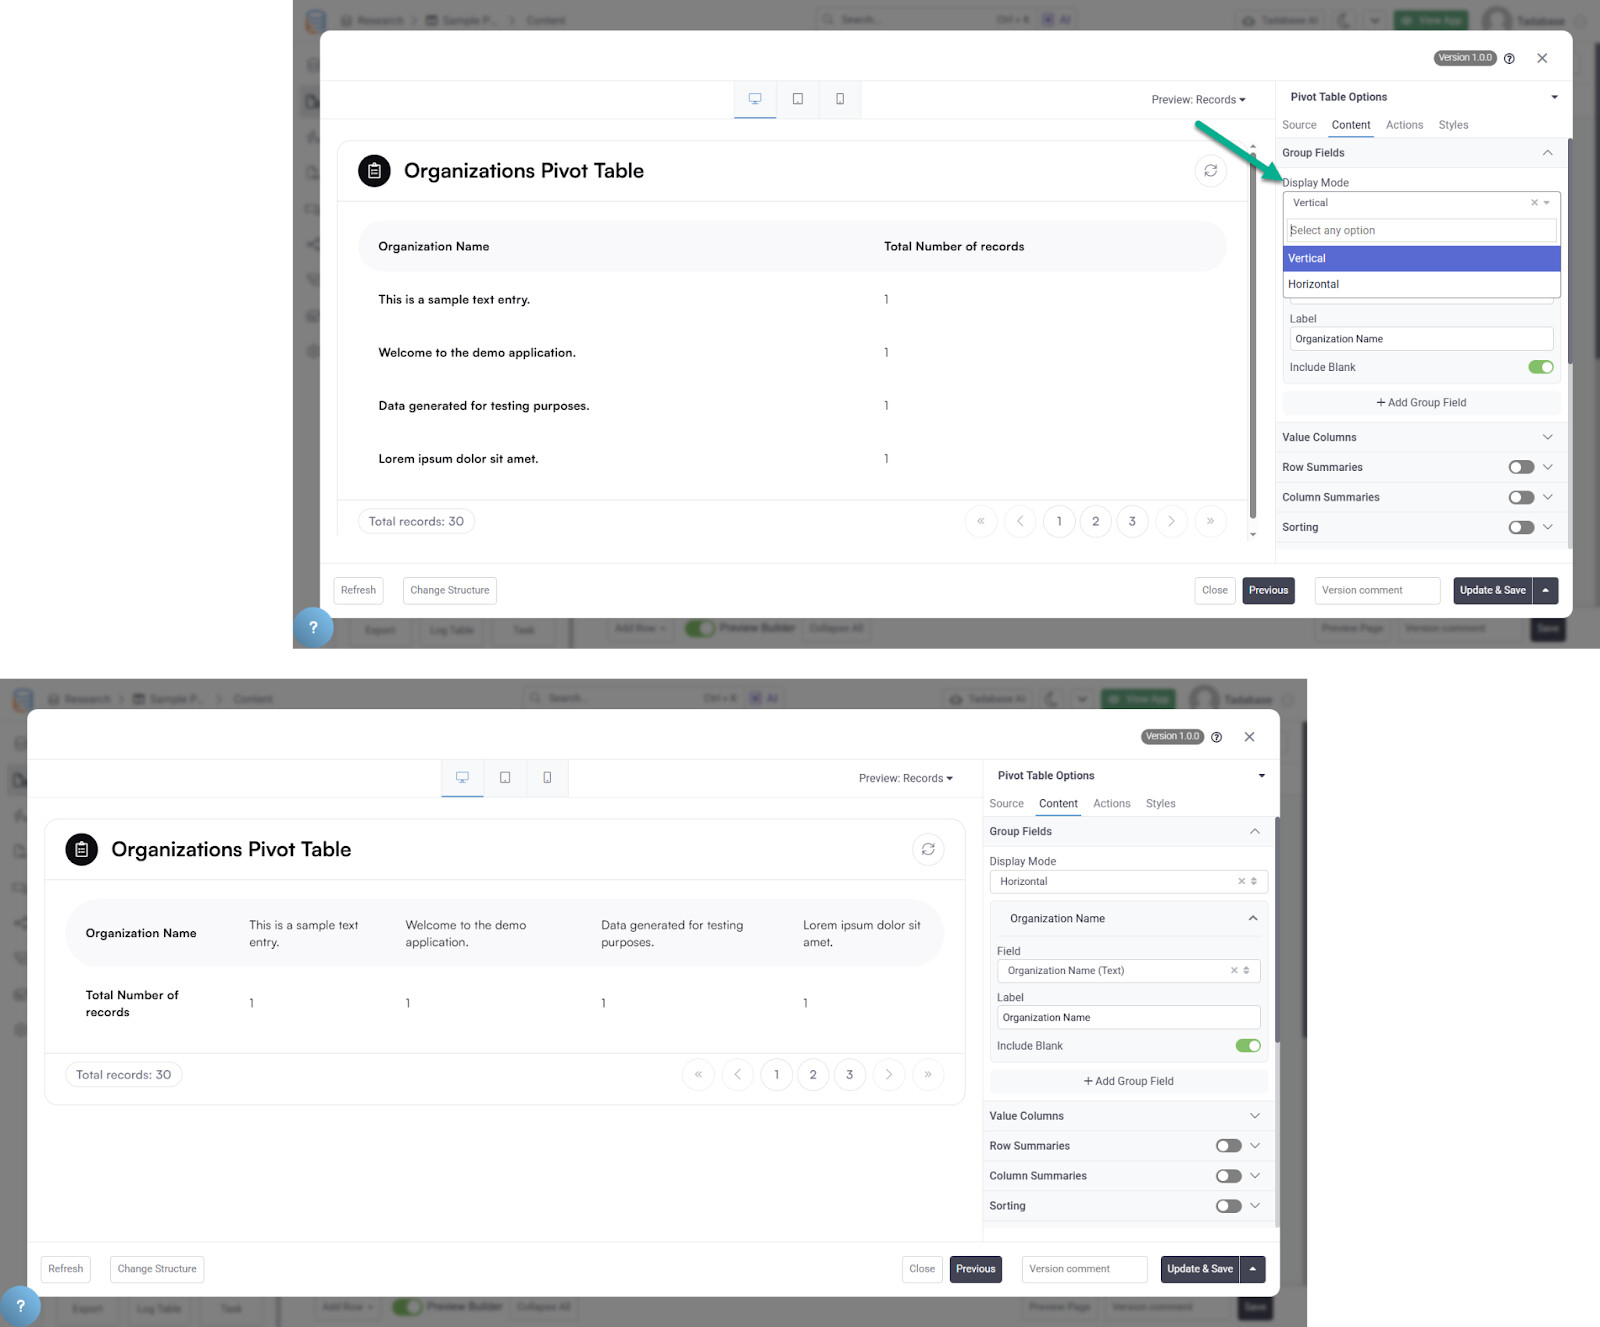Click the 'Select any option' search field
Viewport: 1600px width, 1327px height.
click(1420, 231)
